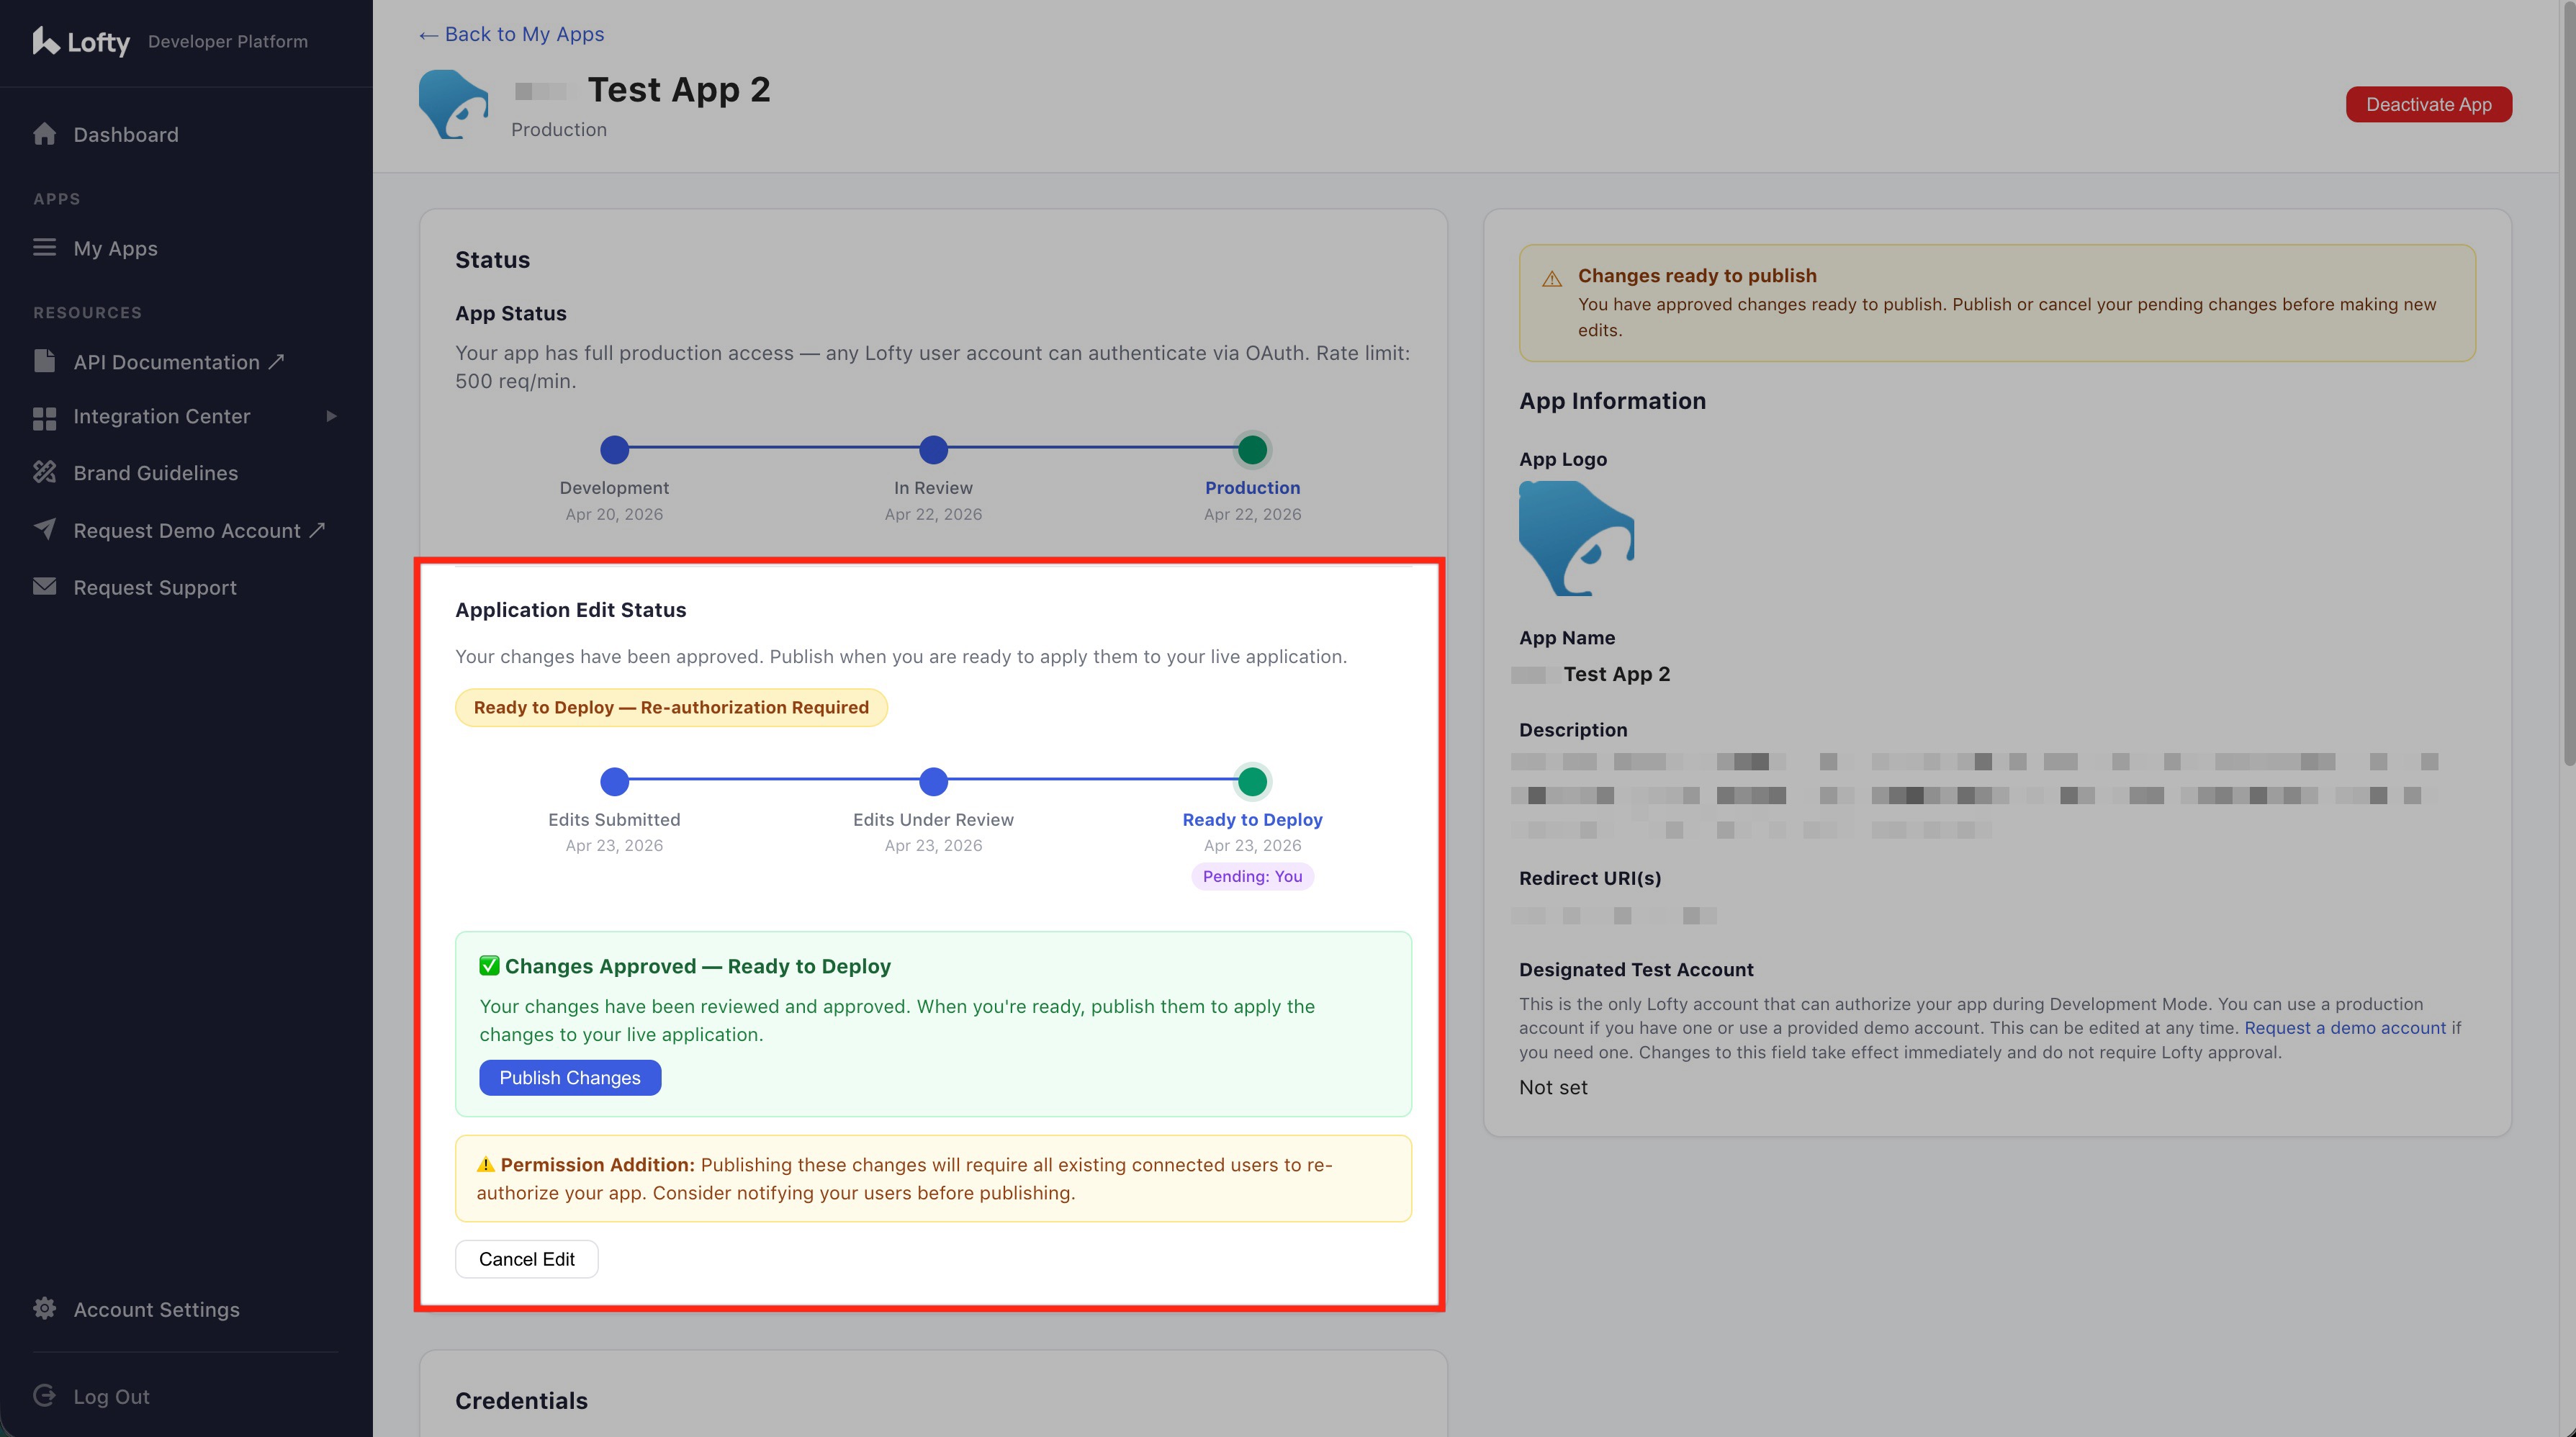Click the Account Settings gear icon
The height and width of the screenshot is (1437, 2576).
click(44, 1308)
